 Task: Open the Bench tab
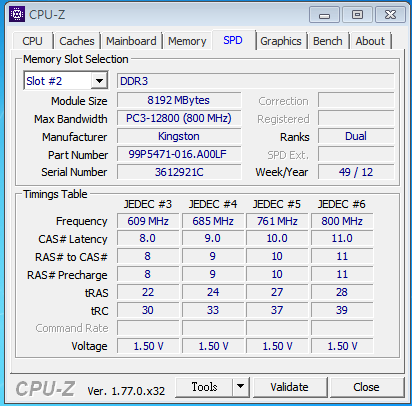328,41
